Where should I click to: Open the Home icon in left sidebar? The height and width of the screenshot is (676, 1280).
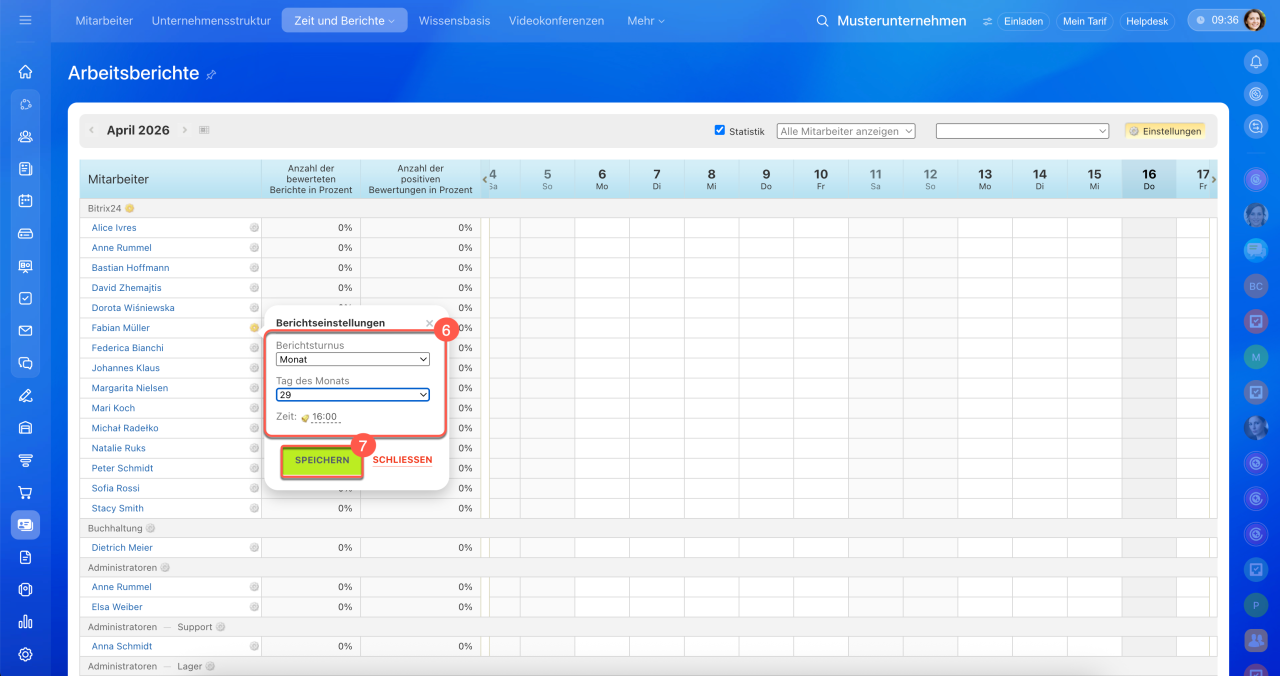pos(25,72)
